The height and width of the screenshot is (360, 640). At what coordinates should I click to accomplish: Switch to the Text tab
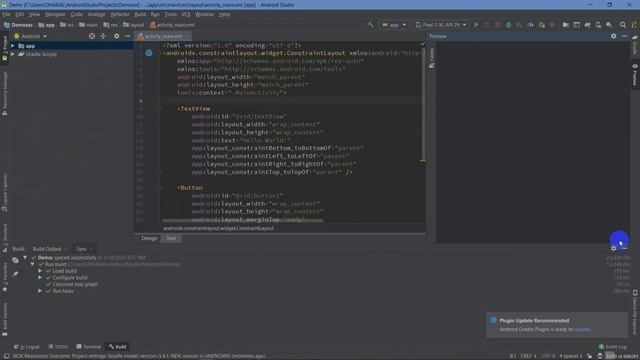pyautogui.click(x=171, y=238)
